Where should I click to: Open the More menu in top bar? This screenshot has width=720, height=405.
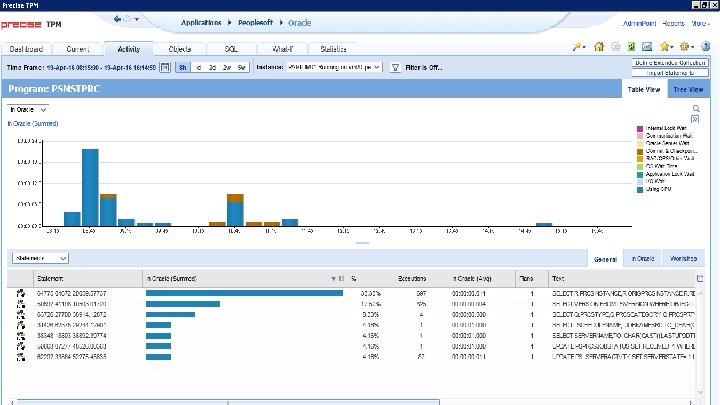pyautogui.click(x=700, y=23)
